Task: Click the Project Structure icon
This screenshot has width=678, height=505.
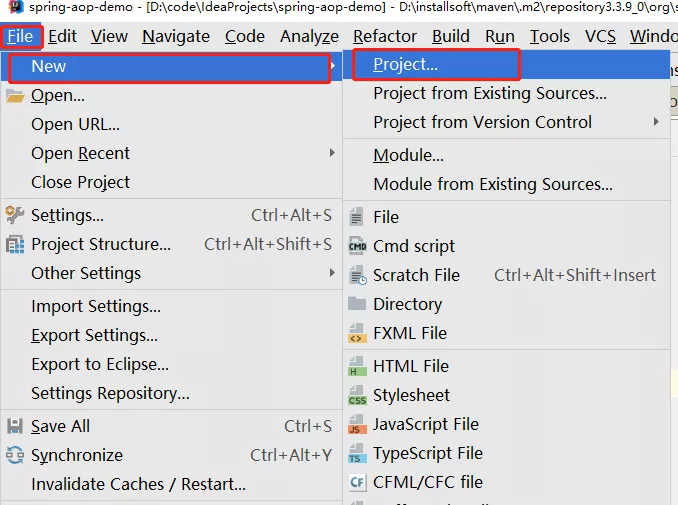Action: [x=15, y=244]
